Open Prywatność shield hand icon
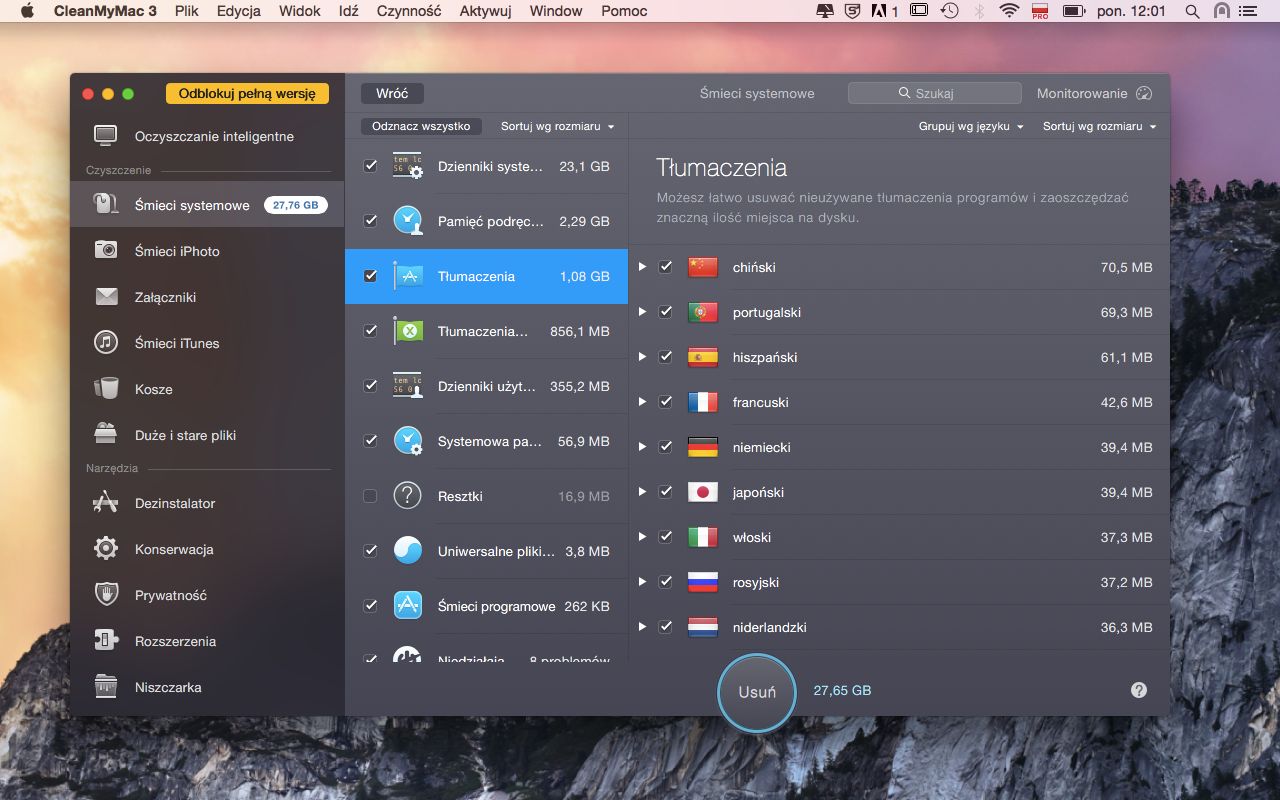Screen dimensions: 1280x800 tap(106, 595)
